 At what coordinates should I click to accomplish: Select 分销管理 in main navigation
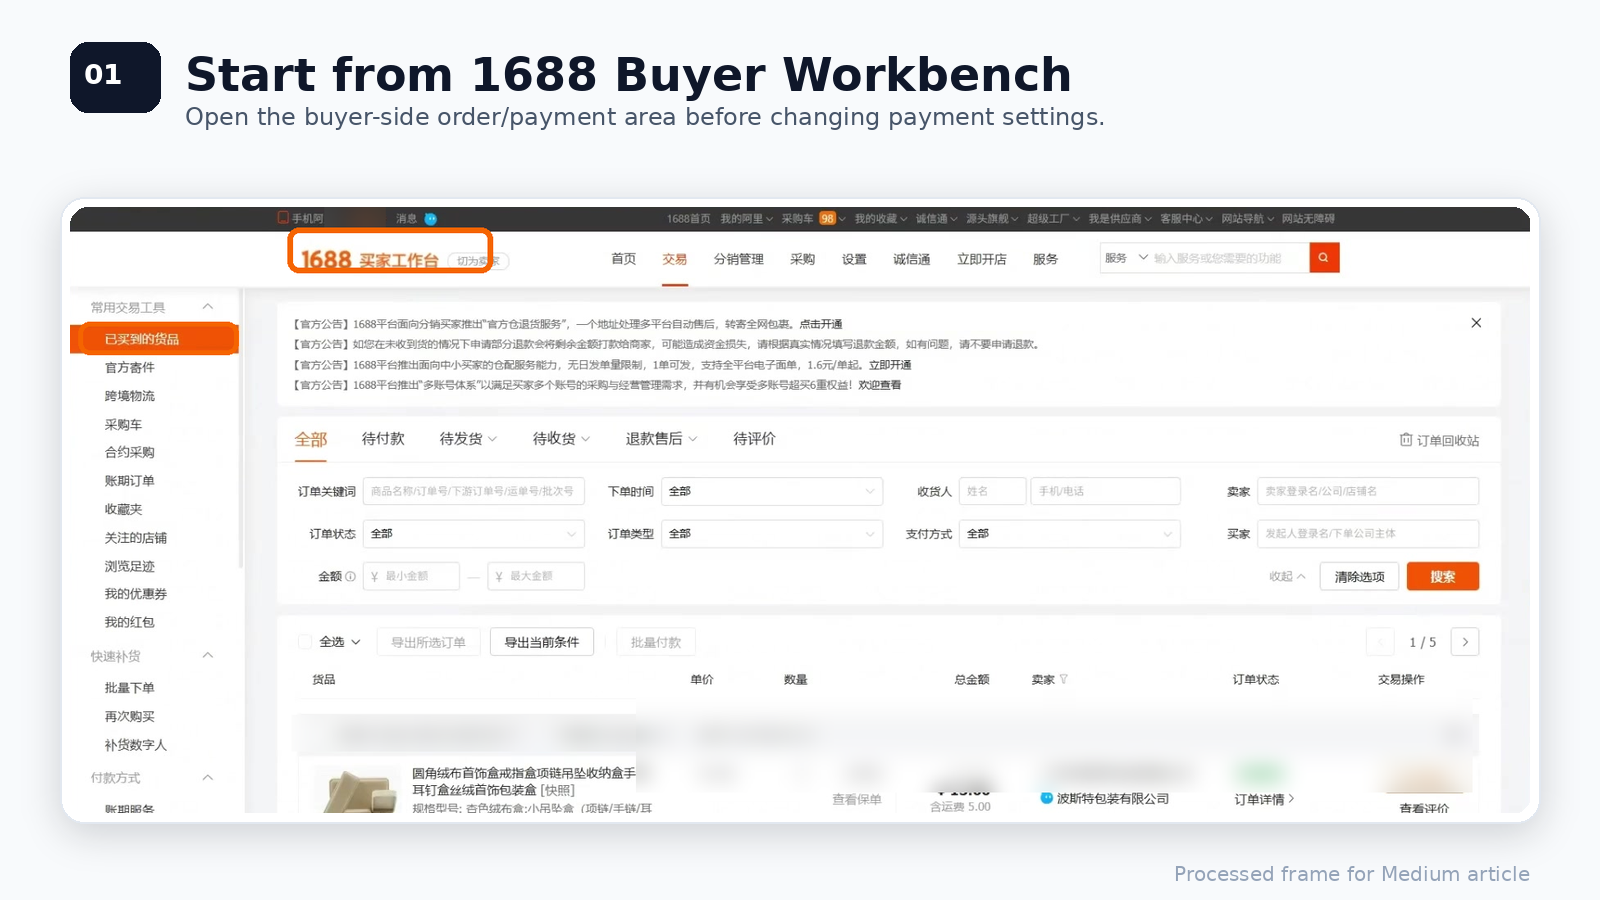tap(739, 259)
